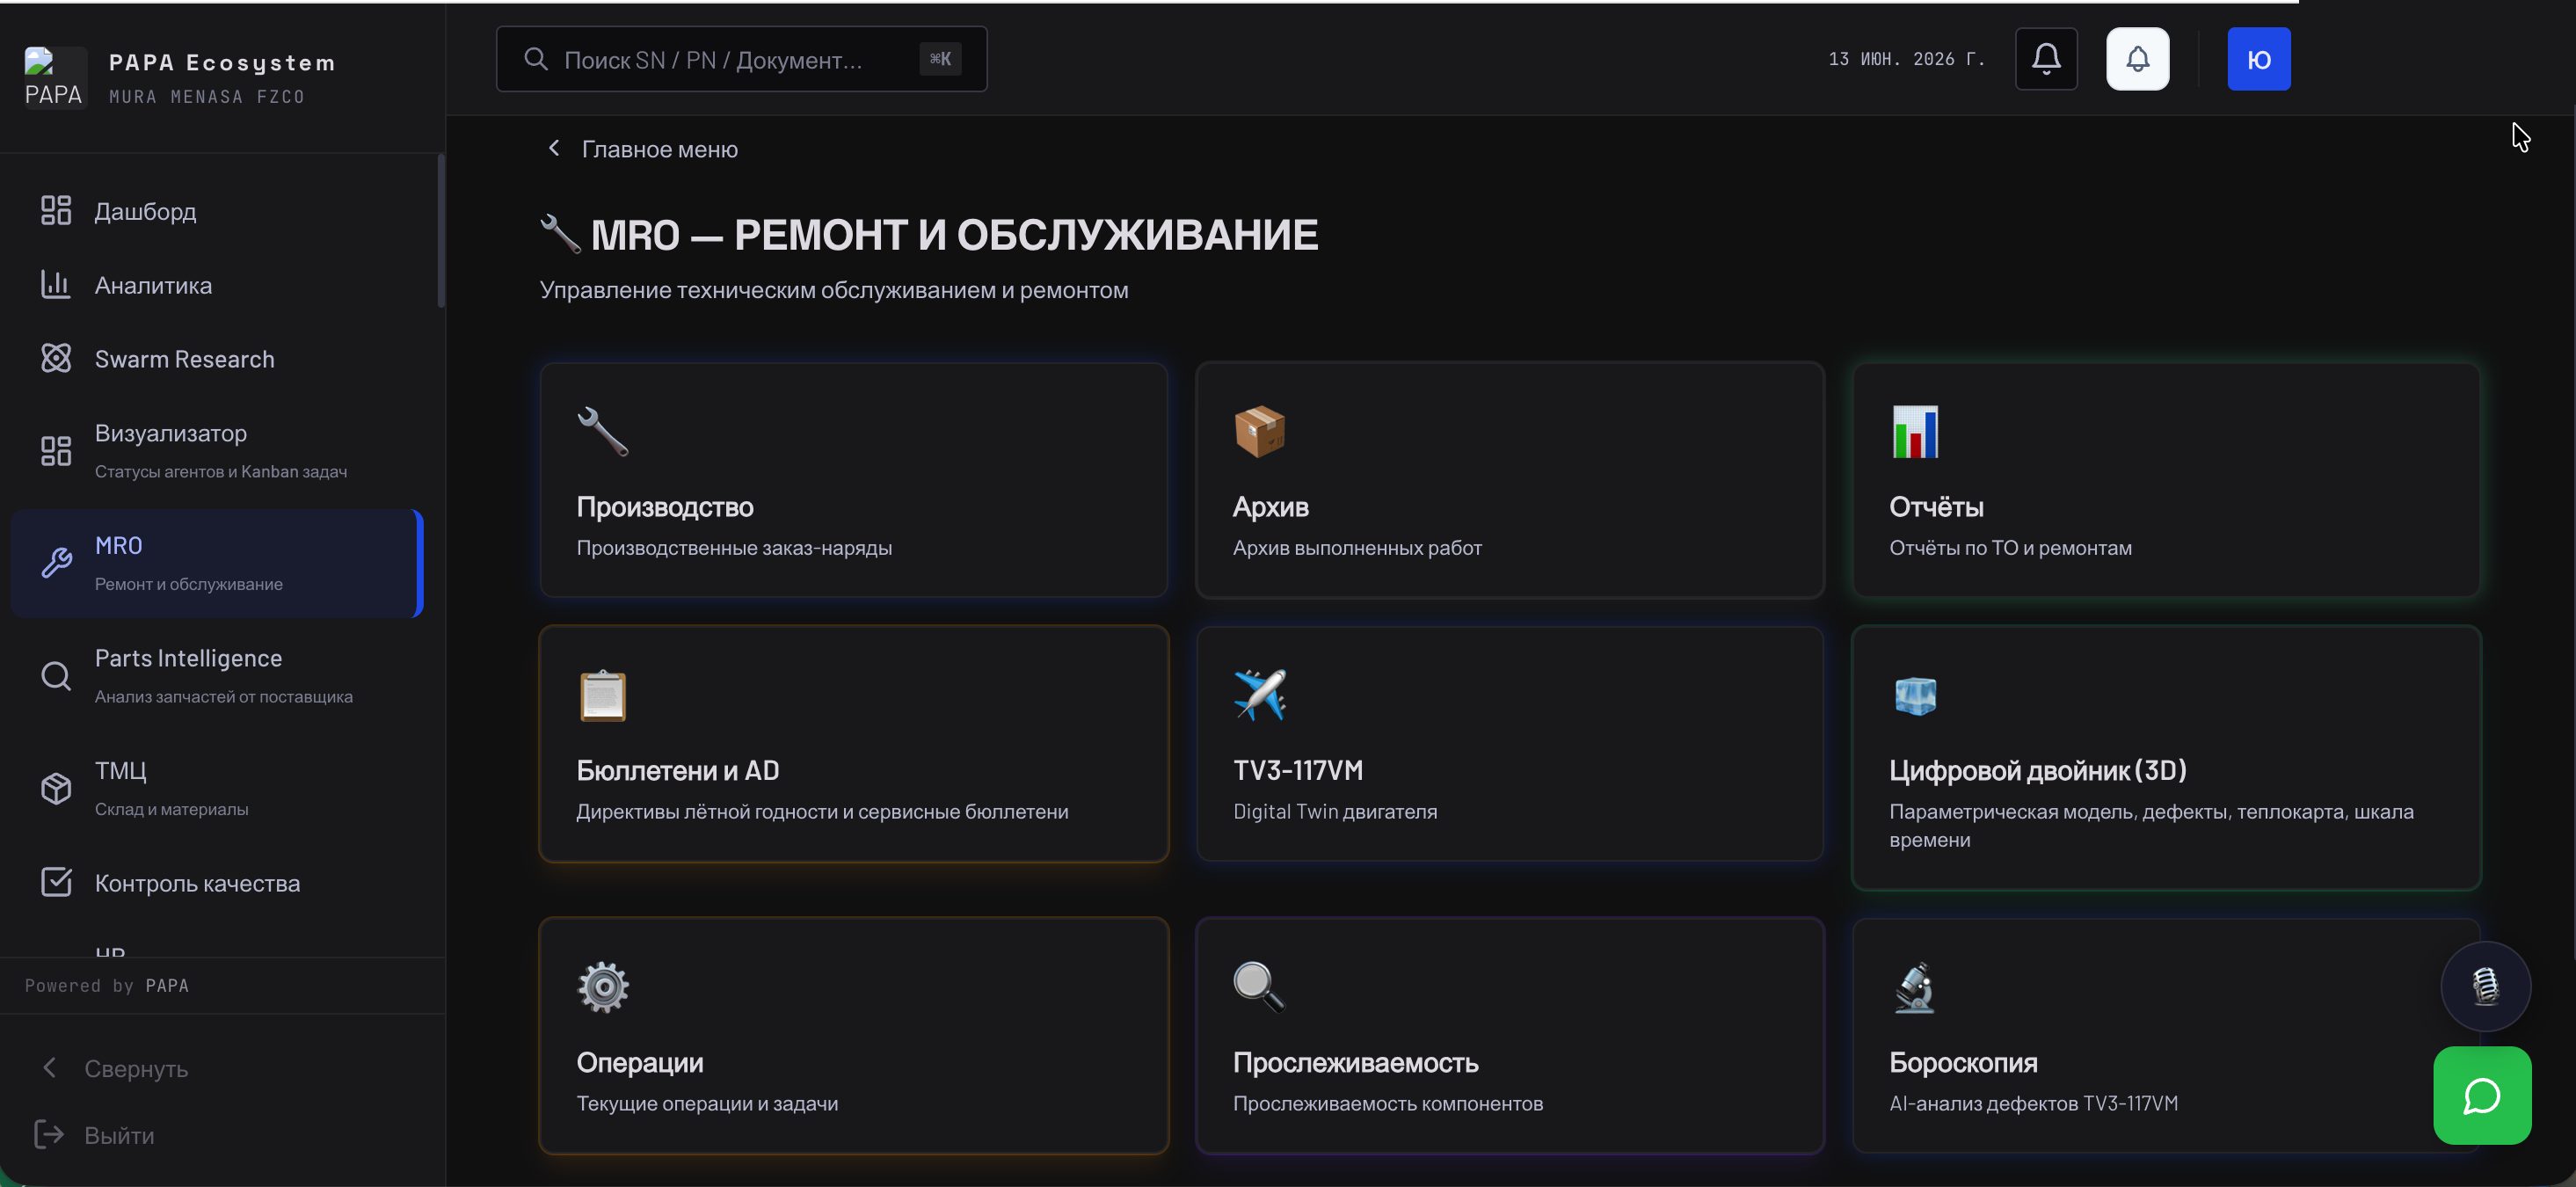
Task: Click the Swarm Research atom icon
Action: tap(56, 359)
